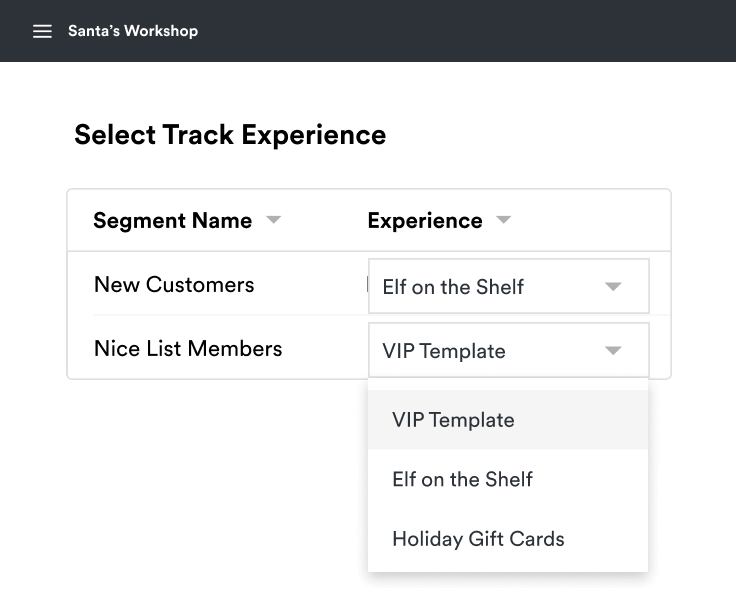
Task: Click the Experience column header text
Action: (424, 221)
